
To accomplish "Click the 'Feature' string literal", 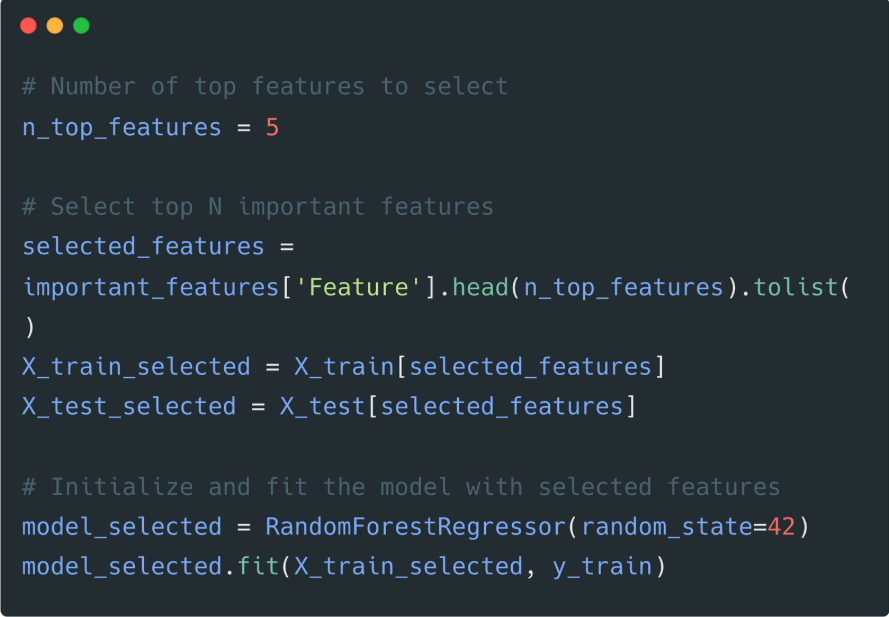I will (358, 287).
